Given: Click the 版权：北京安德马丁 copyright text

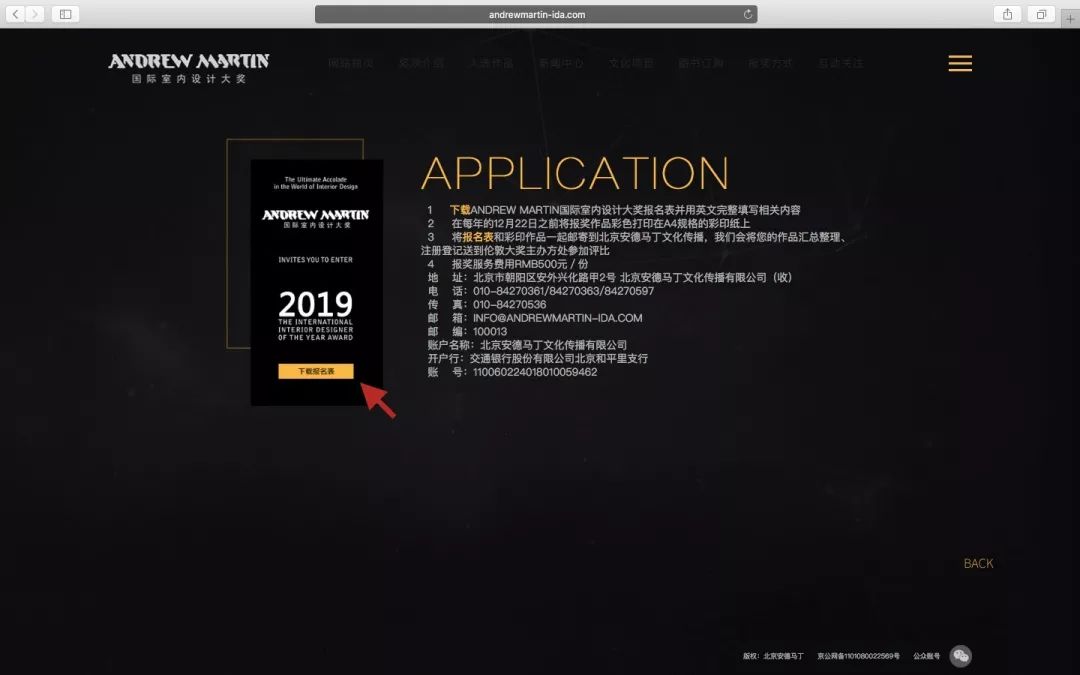Looking at the screenshot, I should [773, 656].
